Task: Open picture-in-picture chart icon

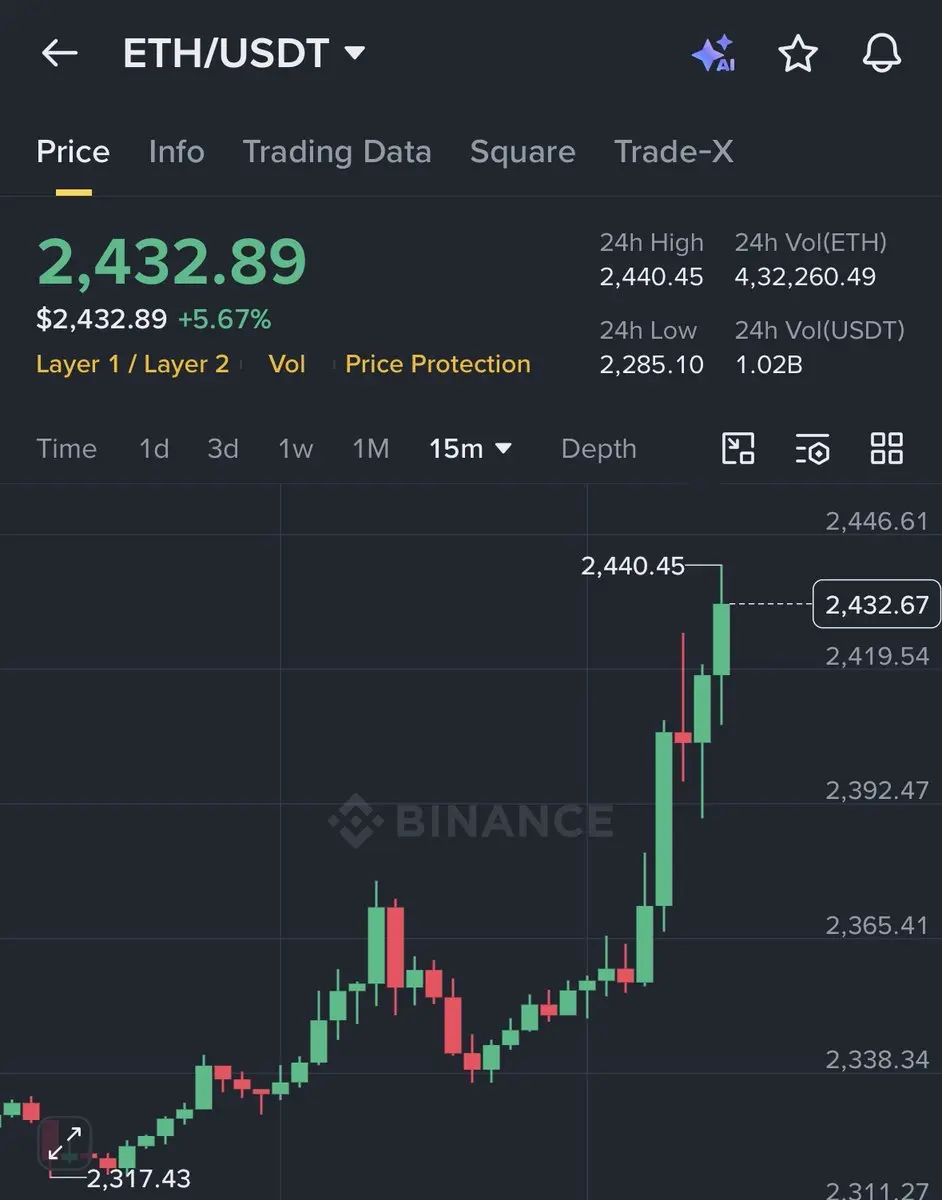Action: coord(738,449)
